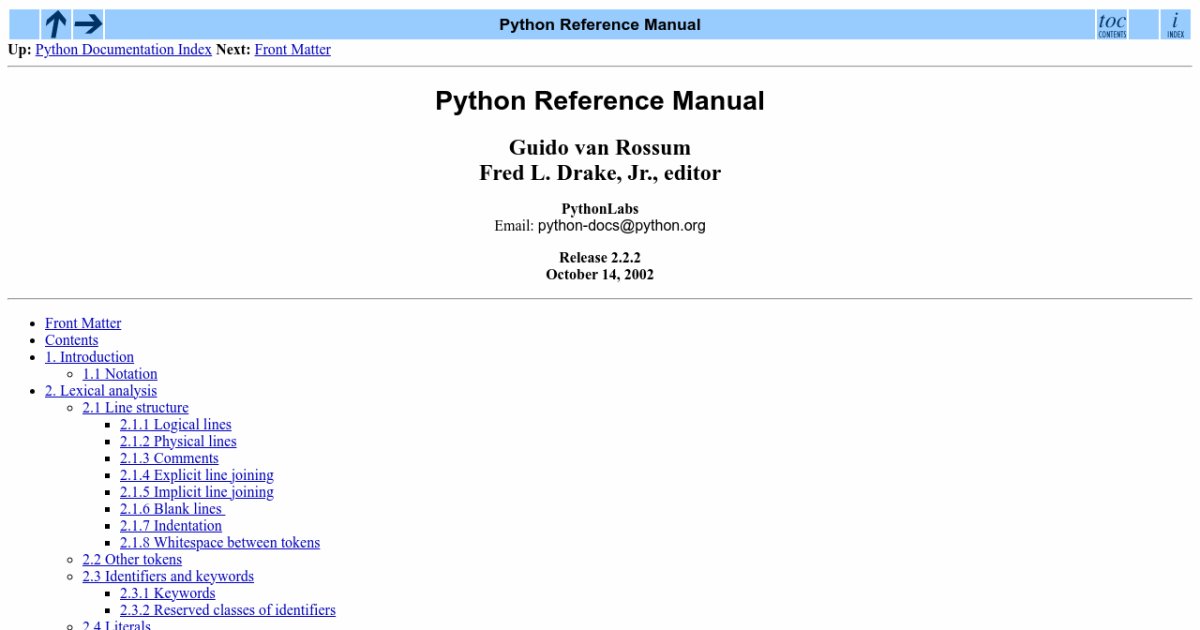Open the toc Contents icon
Viewport: 1200px width, 630px height.
[1111, 24]
